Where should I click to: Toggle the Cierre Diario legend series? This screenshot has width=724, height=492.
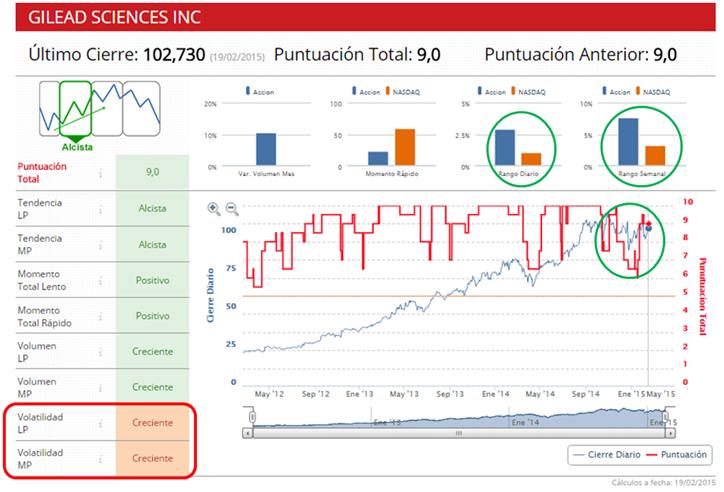pos(606,455)
